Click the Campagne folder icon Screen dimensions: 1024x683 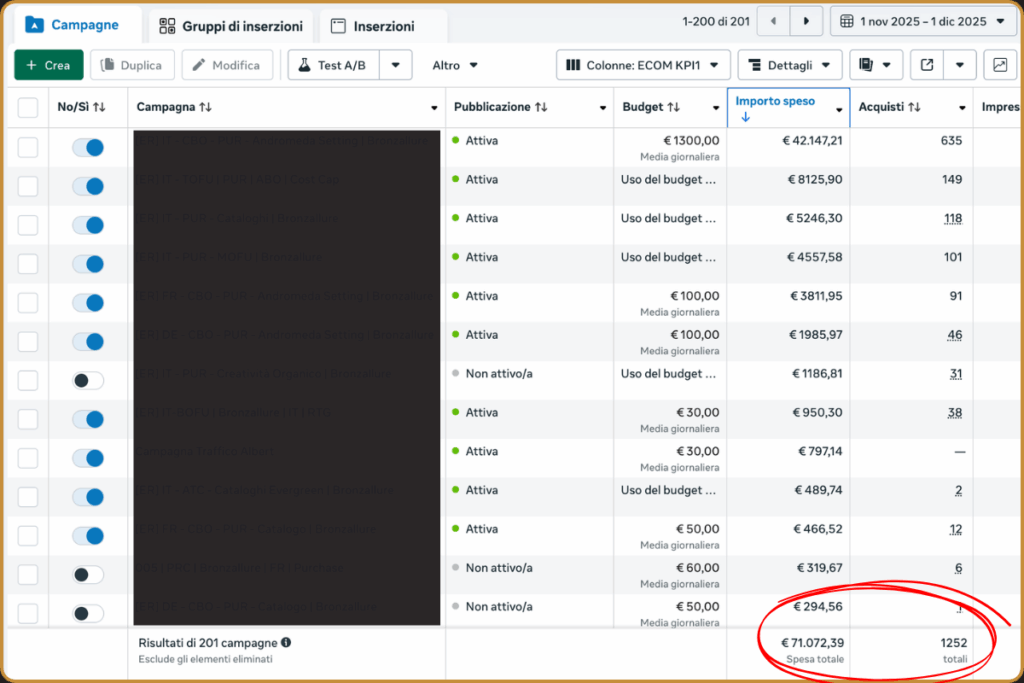coord(34,25)
